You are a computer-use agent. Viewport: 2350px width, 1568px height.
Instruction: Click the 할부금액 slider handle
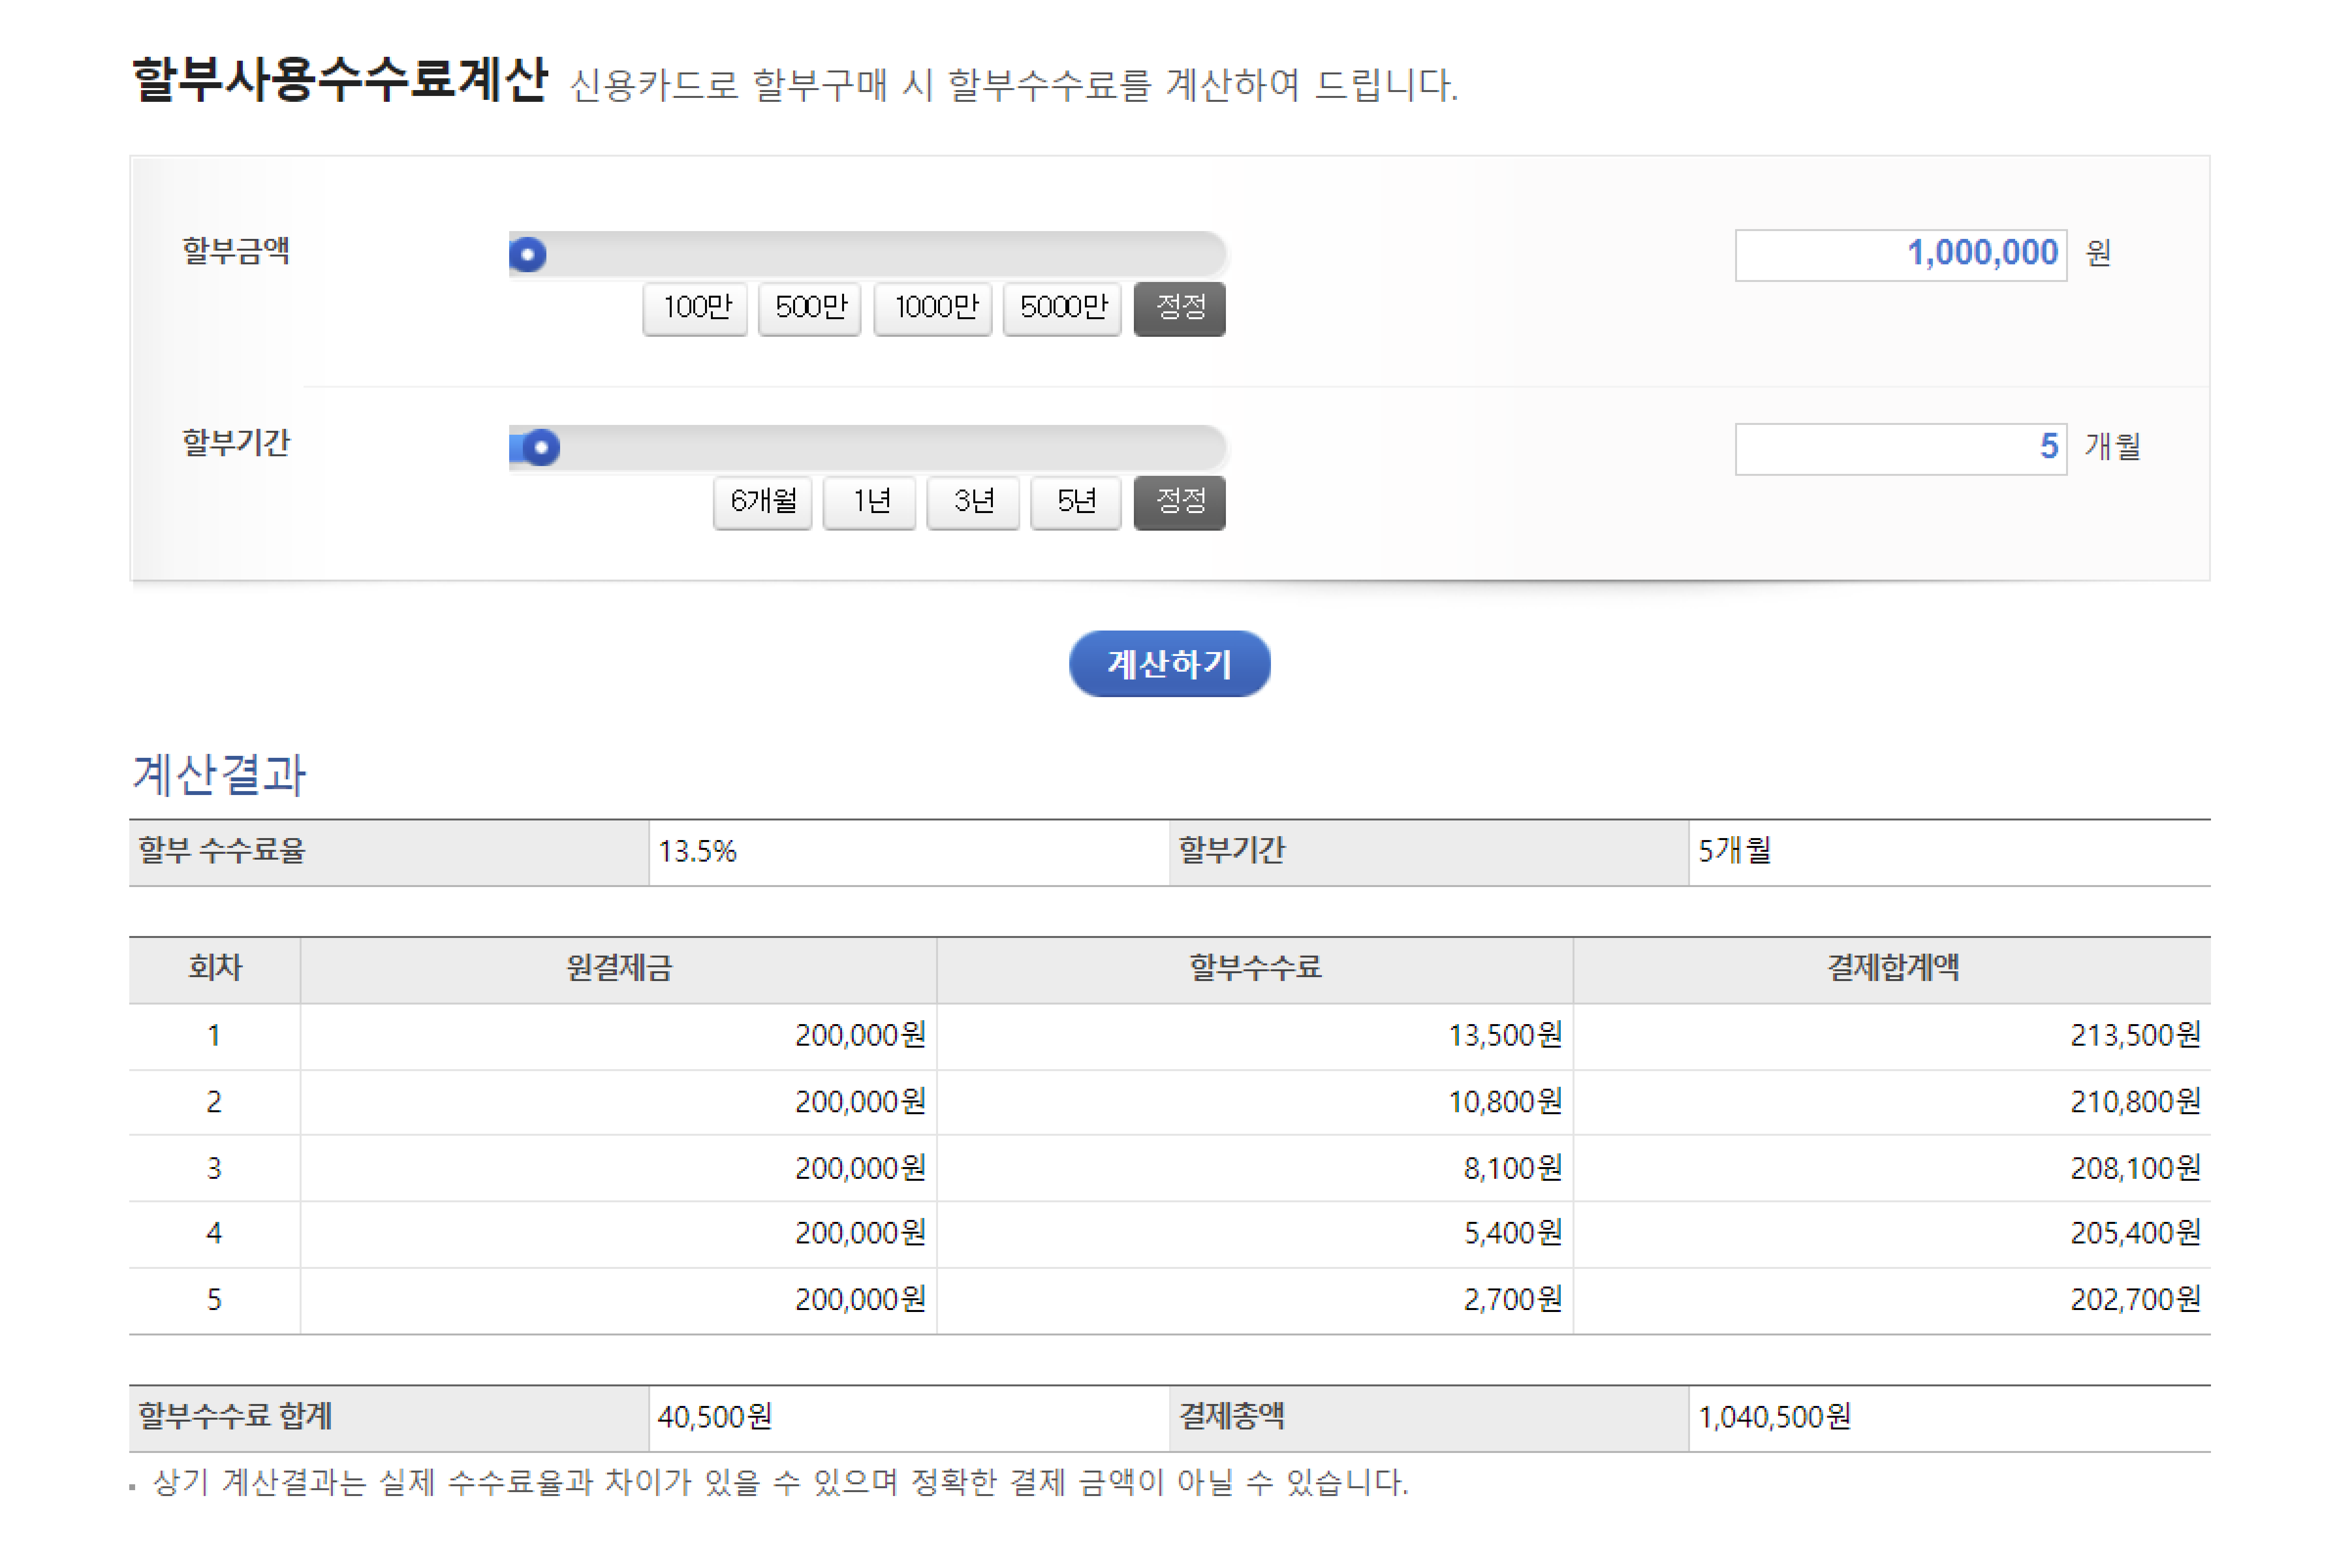point(528,255)
